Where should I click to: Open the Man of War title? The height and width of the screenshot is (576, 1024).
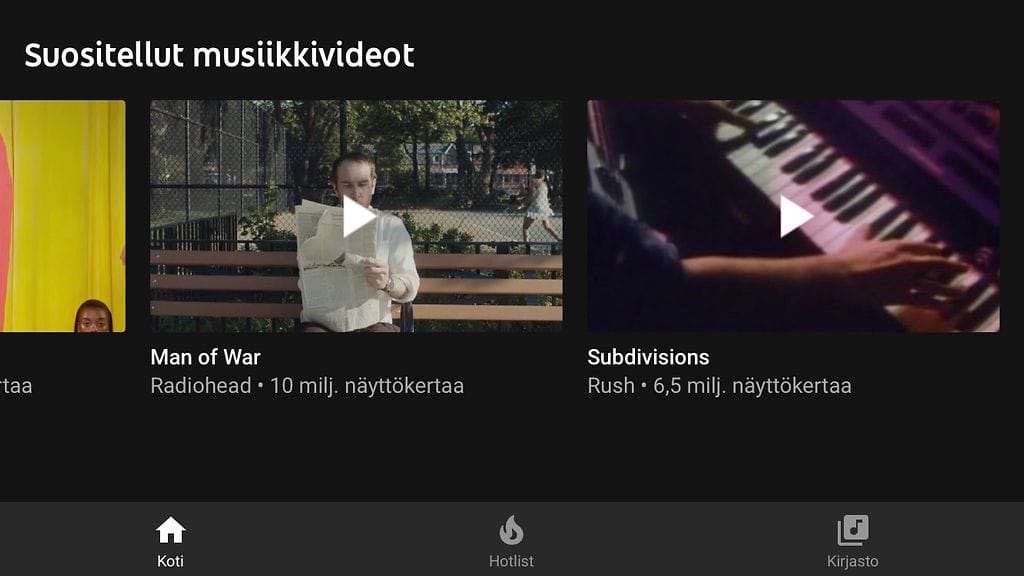tap(205, 357)
